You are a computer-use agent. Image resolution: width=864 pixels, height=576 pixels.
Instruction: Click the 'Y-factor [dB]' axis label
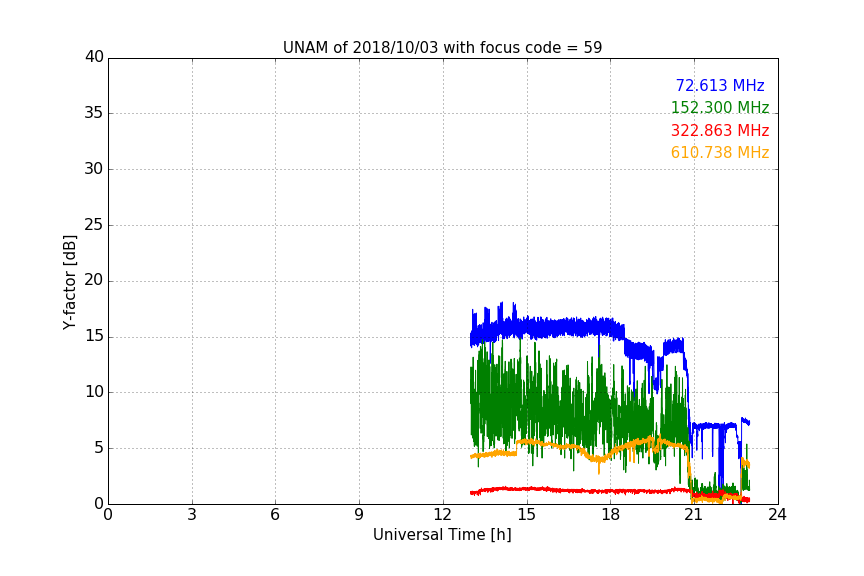69,282
